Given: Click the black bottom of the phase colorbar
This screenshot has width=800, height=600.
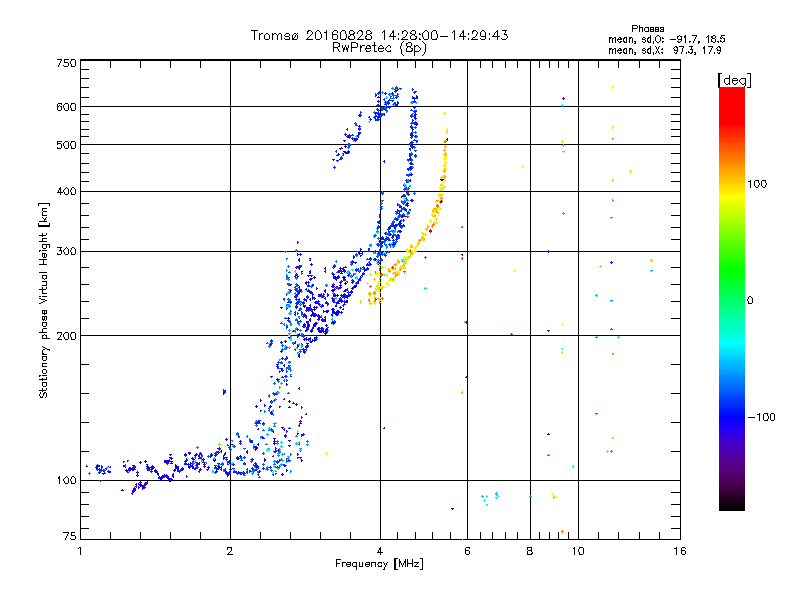Looking at the screenshot, I should pos(732,503).
